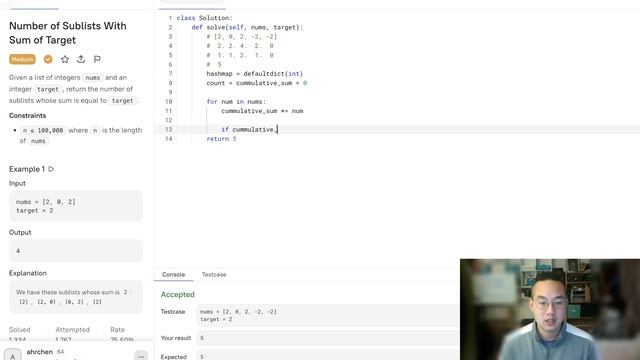This screenshot has width=640, height=360.
Task: Click line 8 'count = cummulative_sum = 0'
Action: (x=256, y=83)
